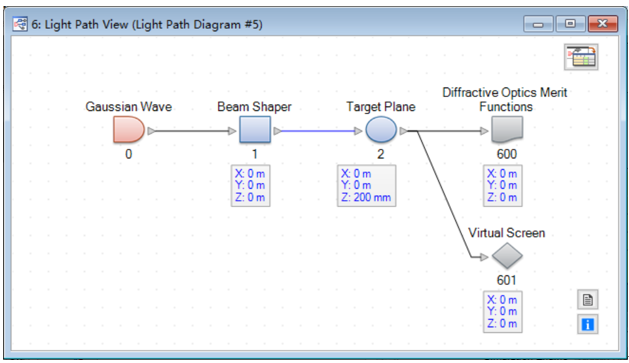Open the blue info icon

coord(588,324)
